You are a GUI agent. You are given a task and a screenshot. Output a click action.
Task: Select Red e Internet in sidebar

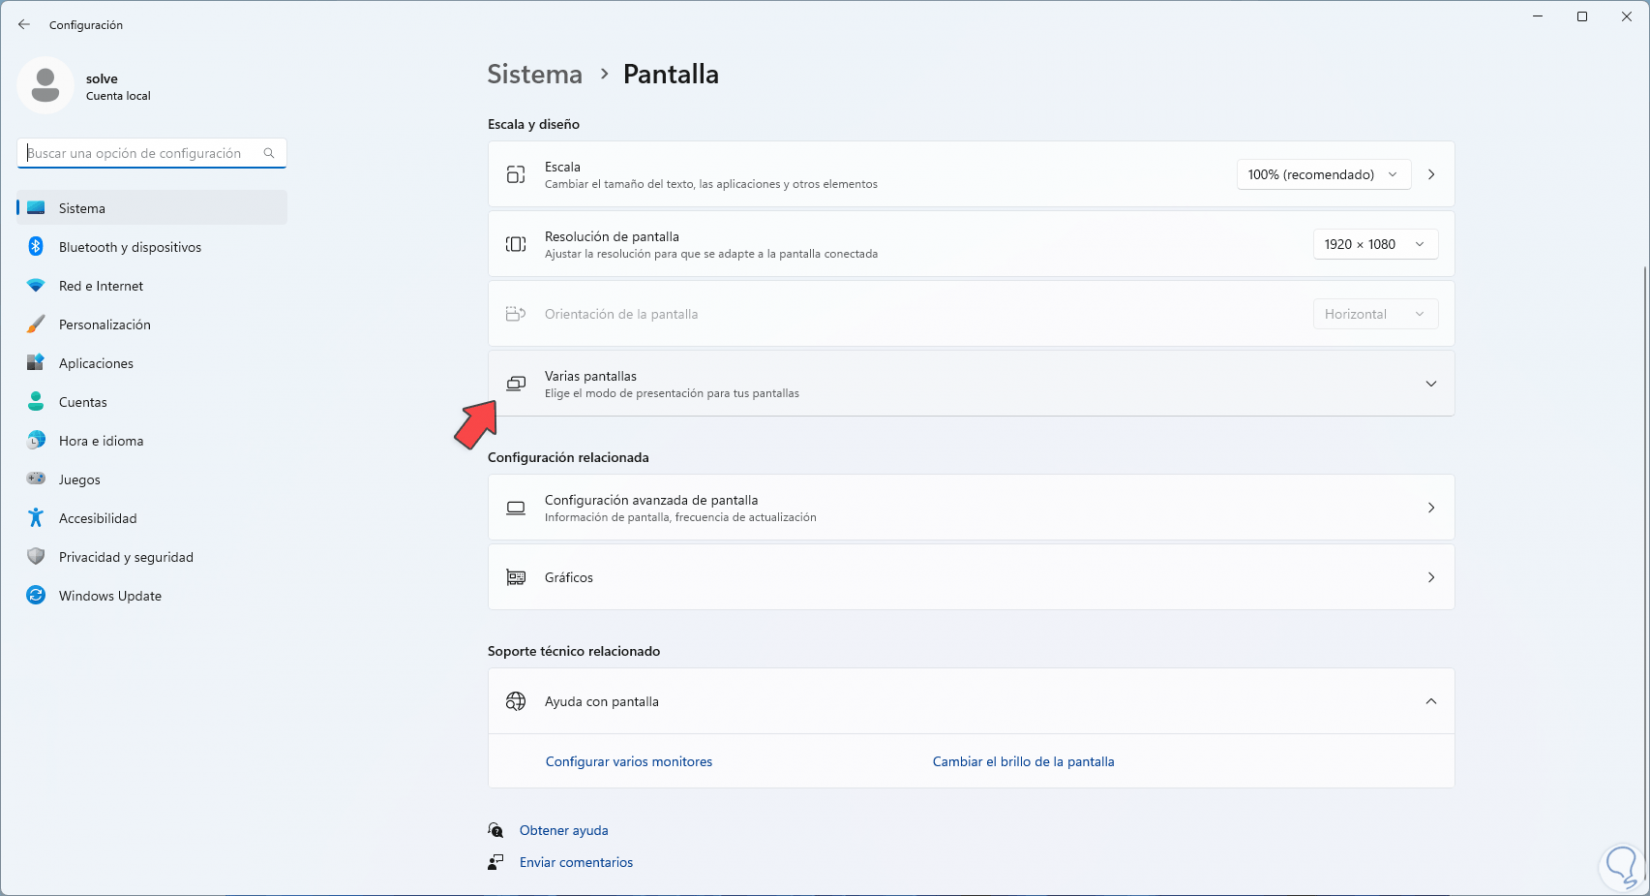[x=101, y=286]
